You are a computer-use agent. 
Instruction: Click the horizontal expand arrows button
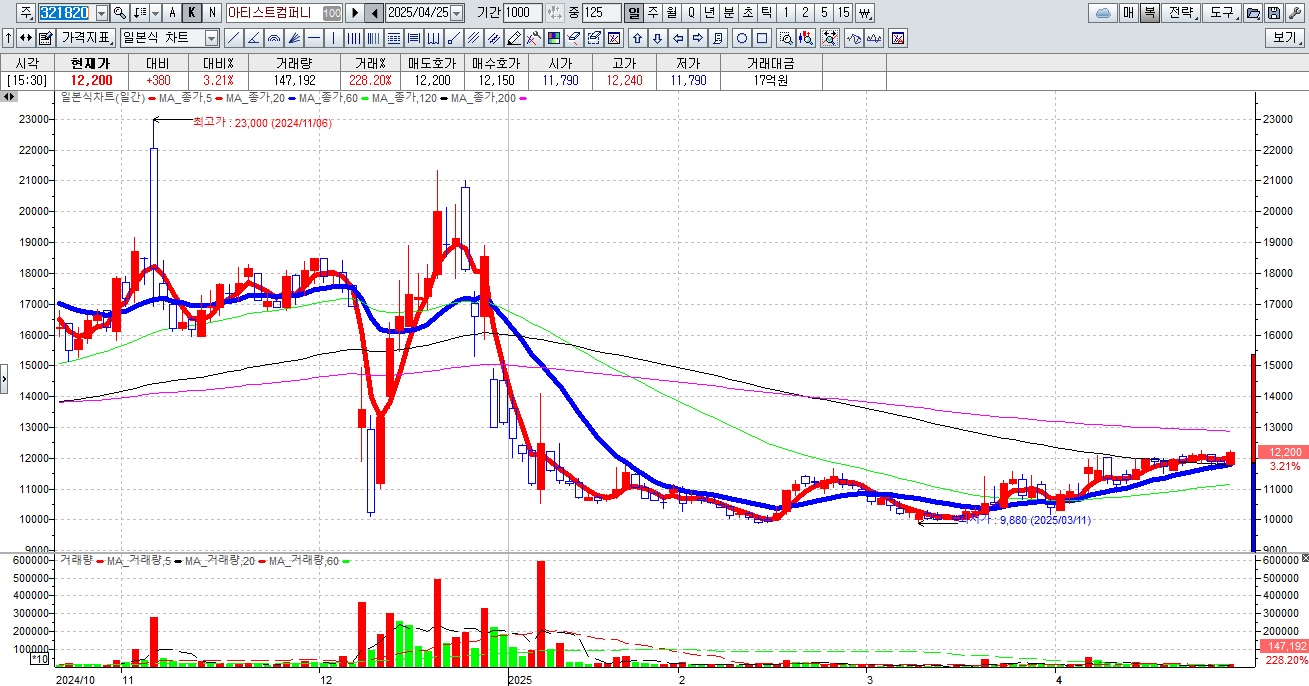point(24,38)
